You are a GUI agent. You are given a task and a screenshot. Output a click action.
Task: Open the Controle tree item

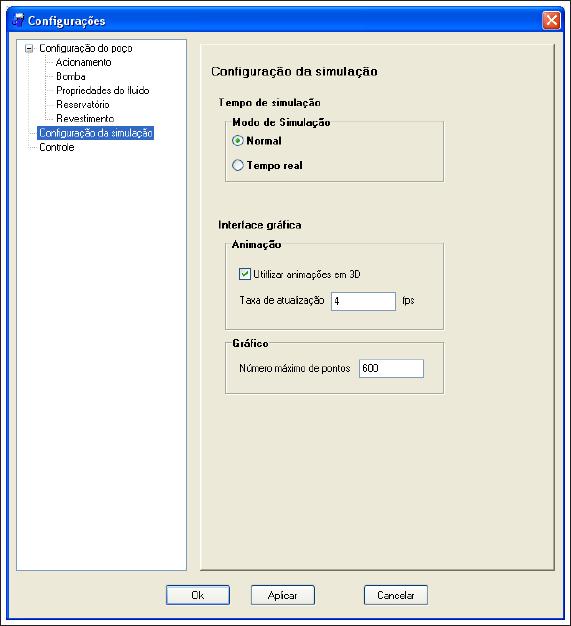tap(57, 147)
